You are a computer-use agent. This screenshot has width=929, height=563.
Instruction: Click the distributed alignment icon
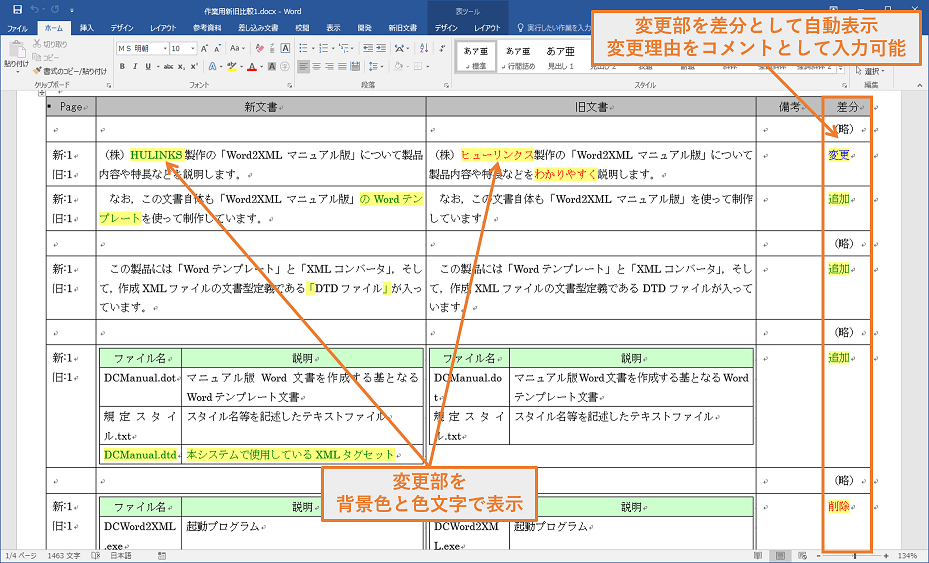pyautogui.click(x=355, y=66)
